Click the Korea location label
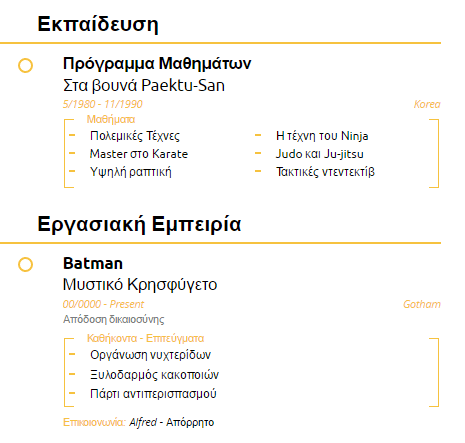 coord(427,104)
